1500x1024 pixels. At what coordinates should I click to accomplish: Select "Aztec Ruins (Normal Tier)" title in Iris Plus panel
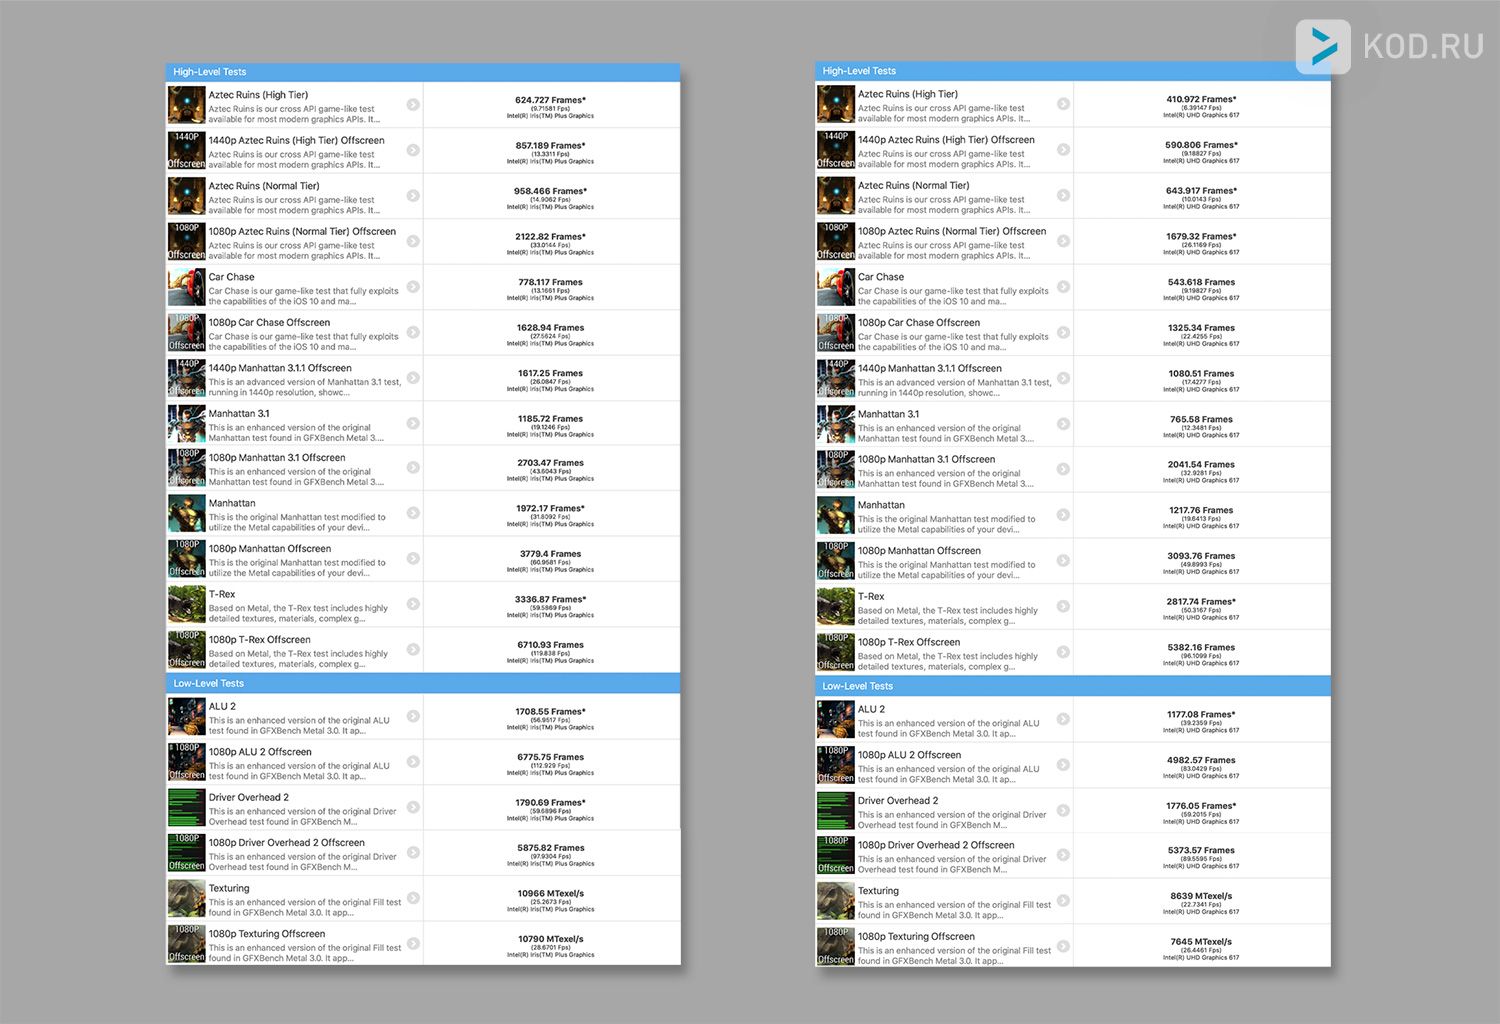[264, 186]
